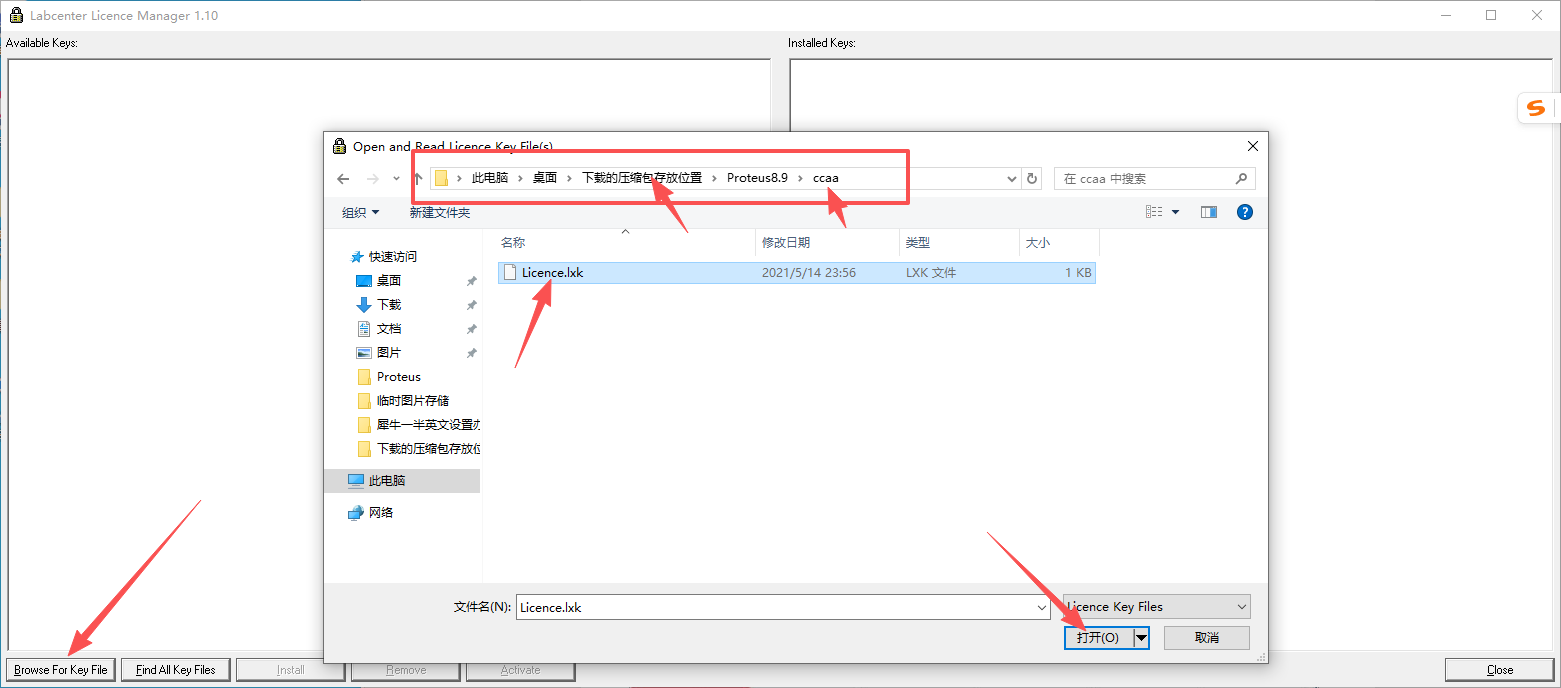
Task: Select the Licence.lxk file
Action: coord(796,272)
